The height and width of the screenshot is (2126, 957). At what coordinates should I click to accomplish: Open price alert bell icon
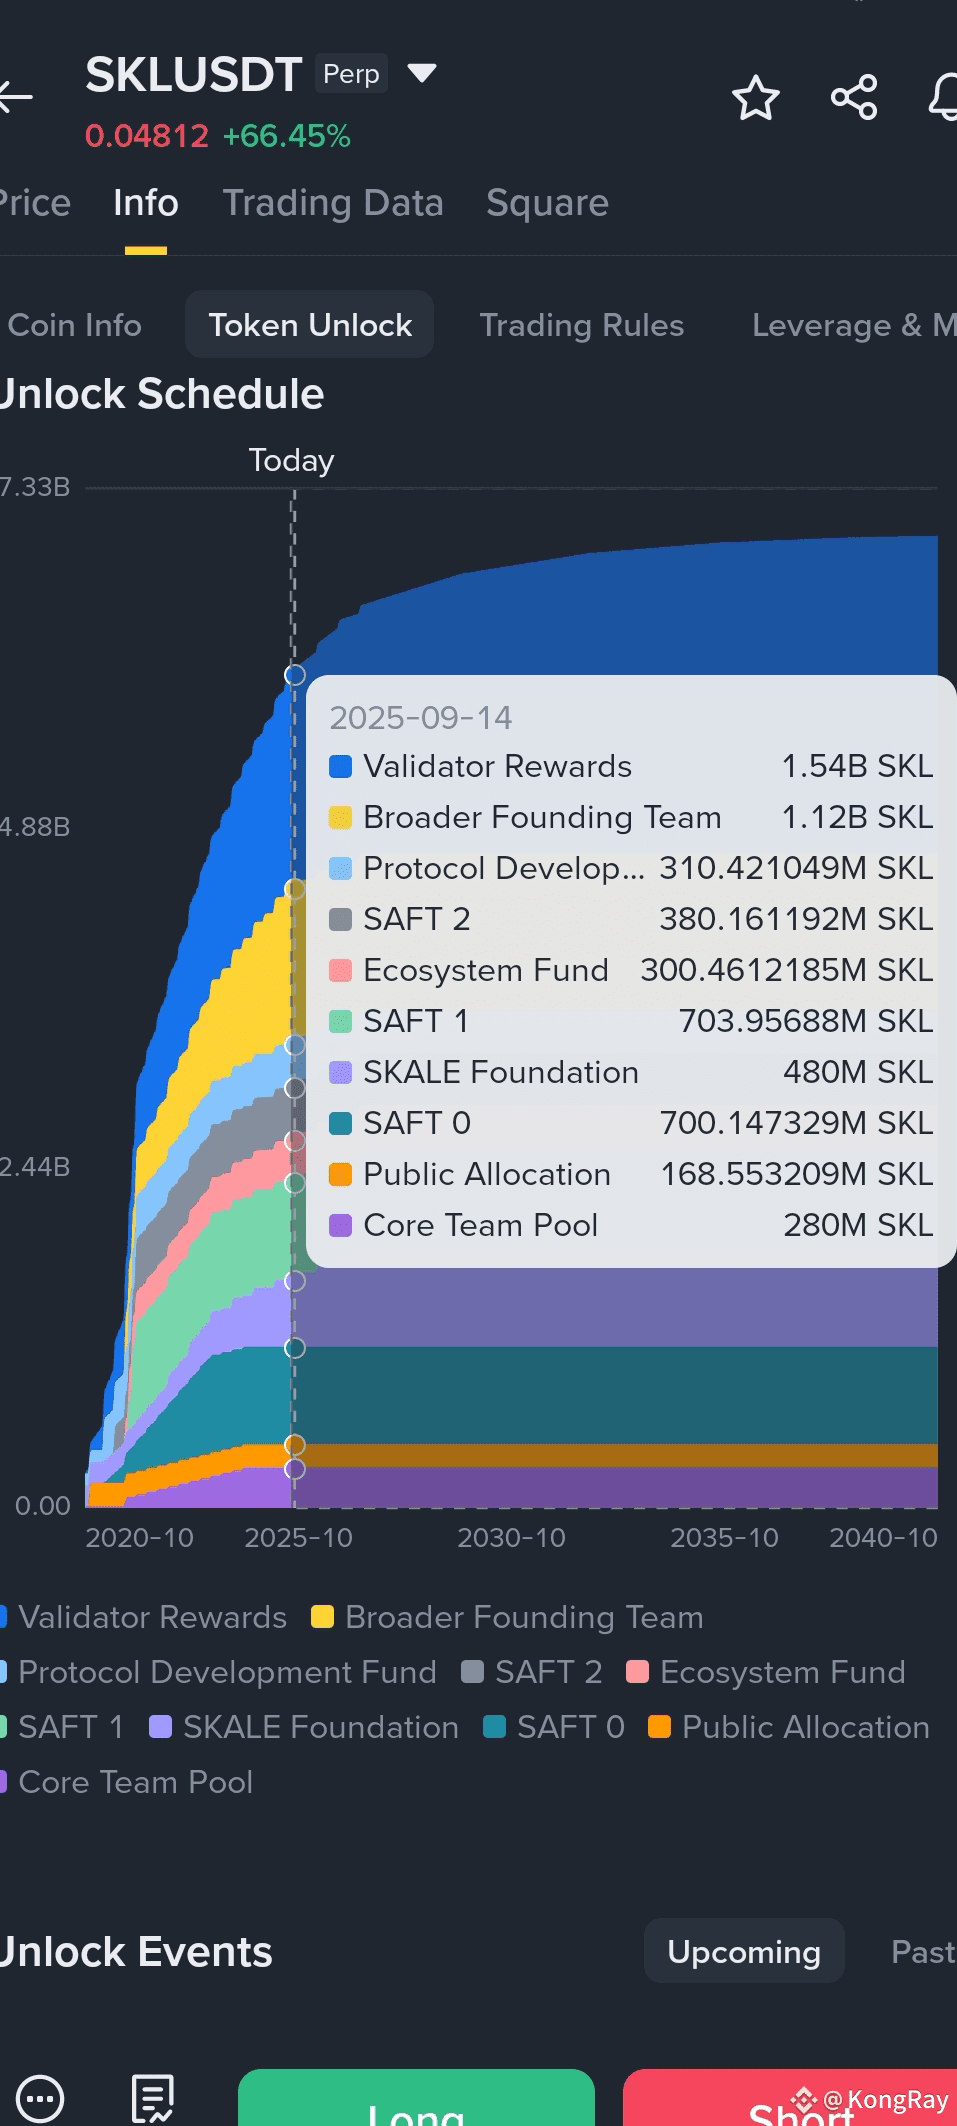pos(942,98)
